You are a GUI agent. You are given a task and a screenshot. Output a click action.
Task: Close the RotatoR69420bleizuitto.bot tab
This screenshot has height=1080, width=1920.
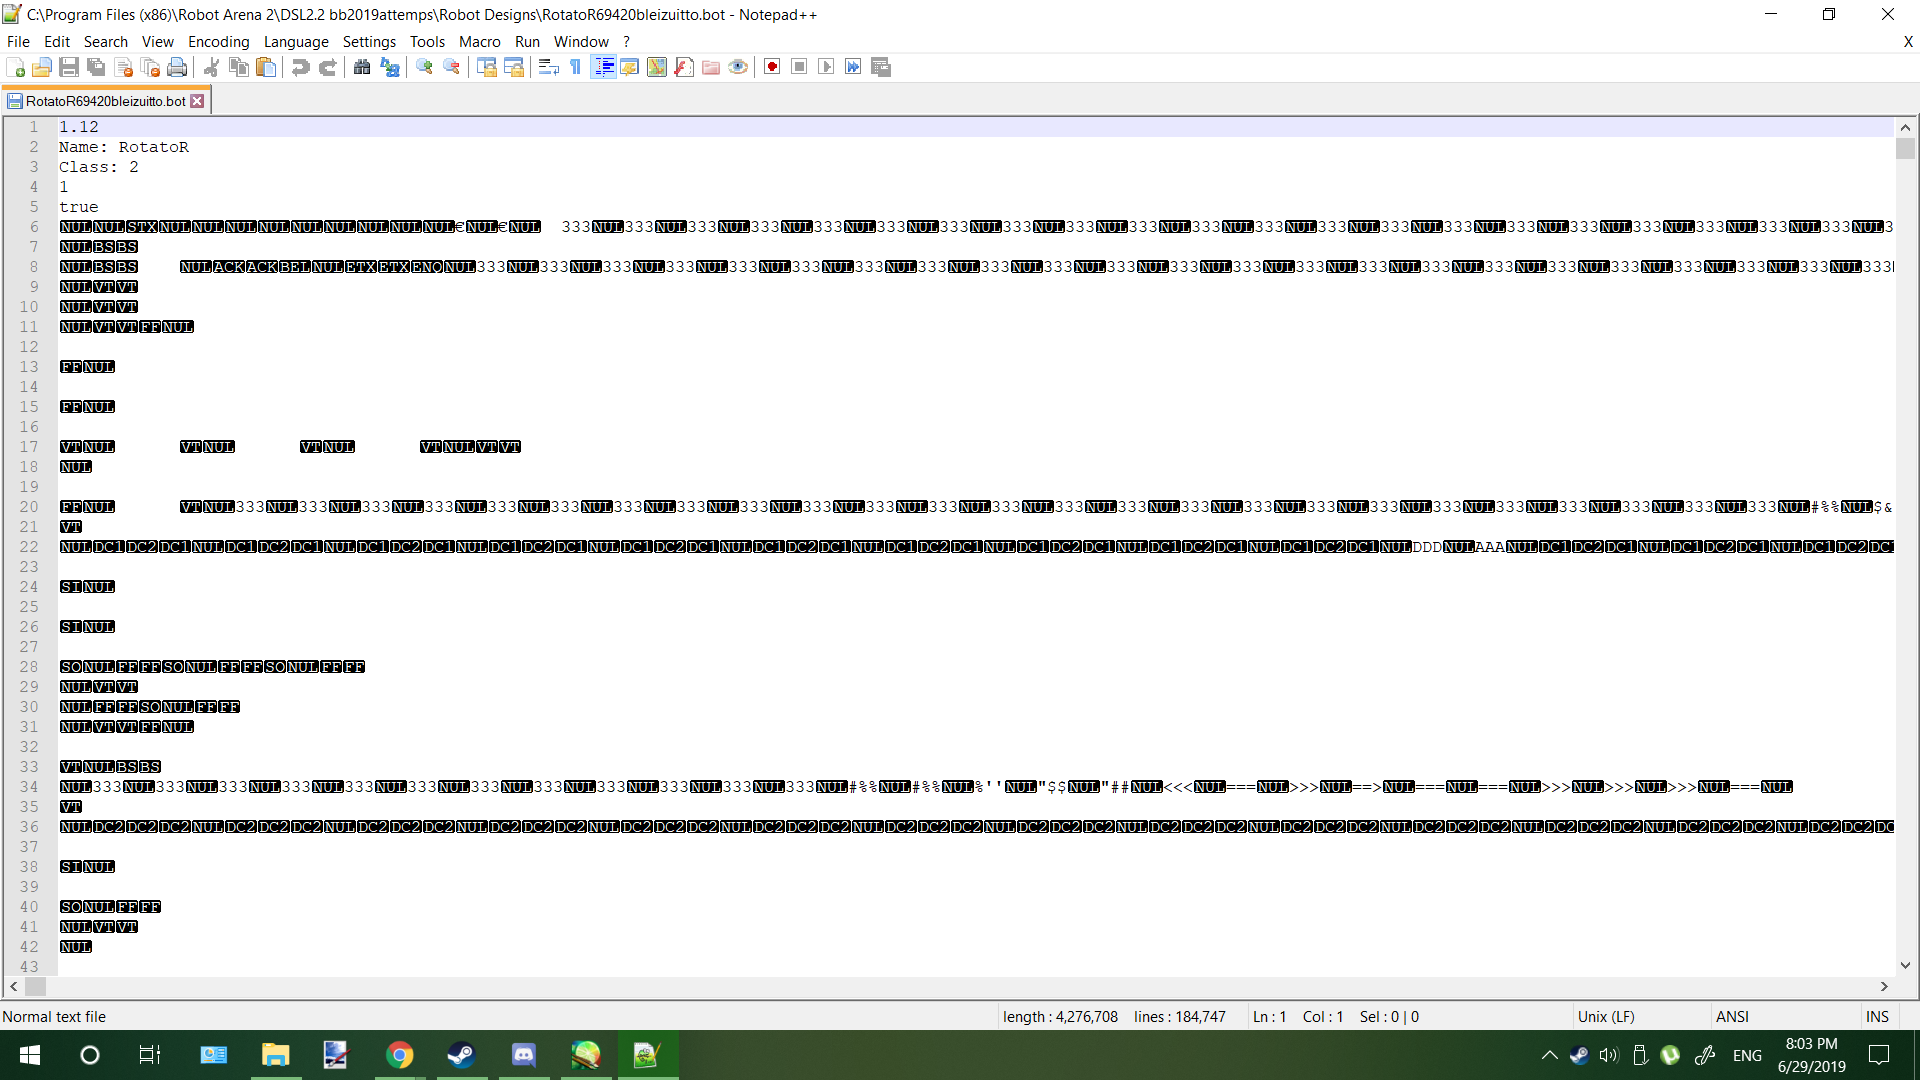[197, 101]
